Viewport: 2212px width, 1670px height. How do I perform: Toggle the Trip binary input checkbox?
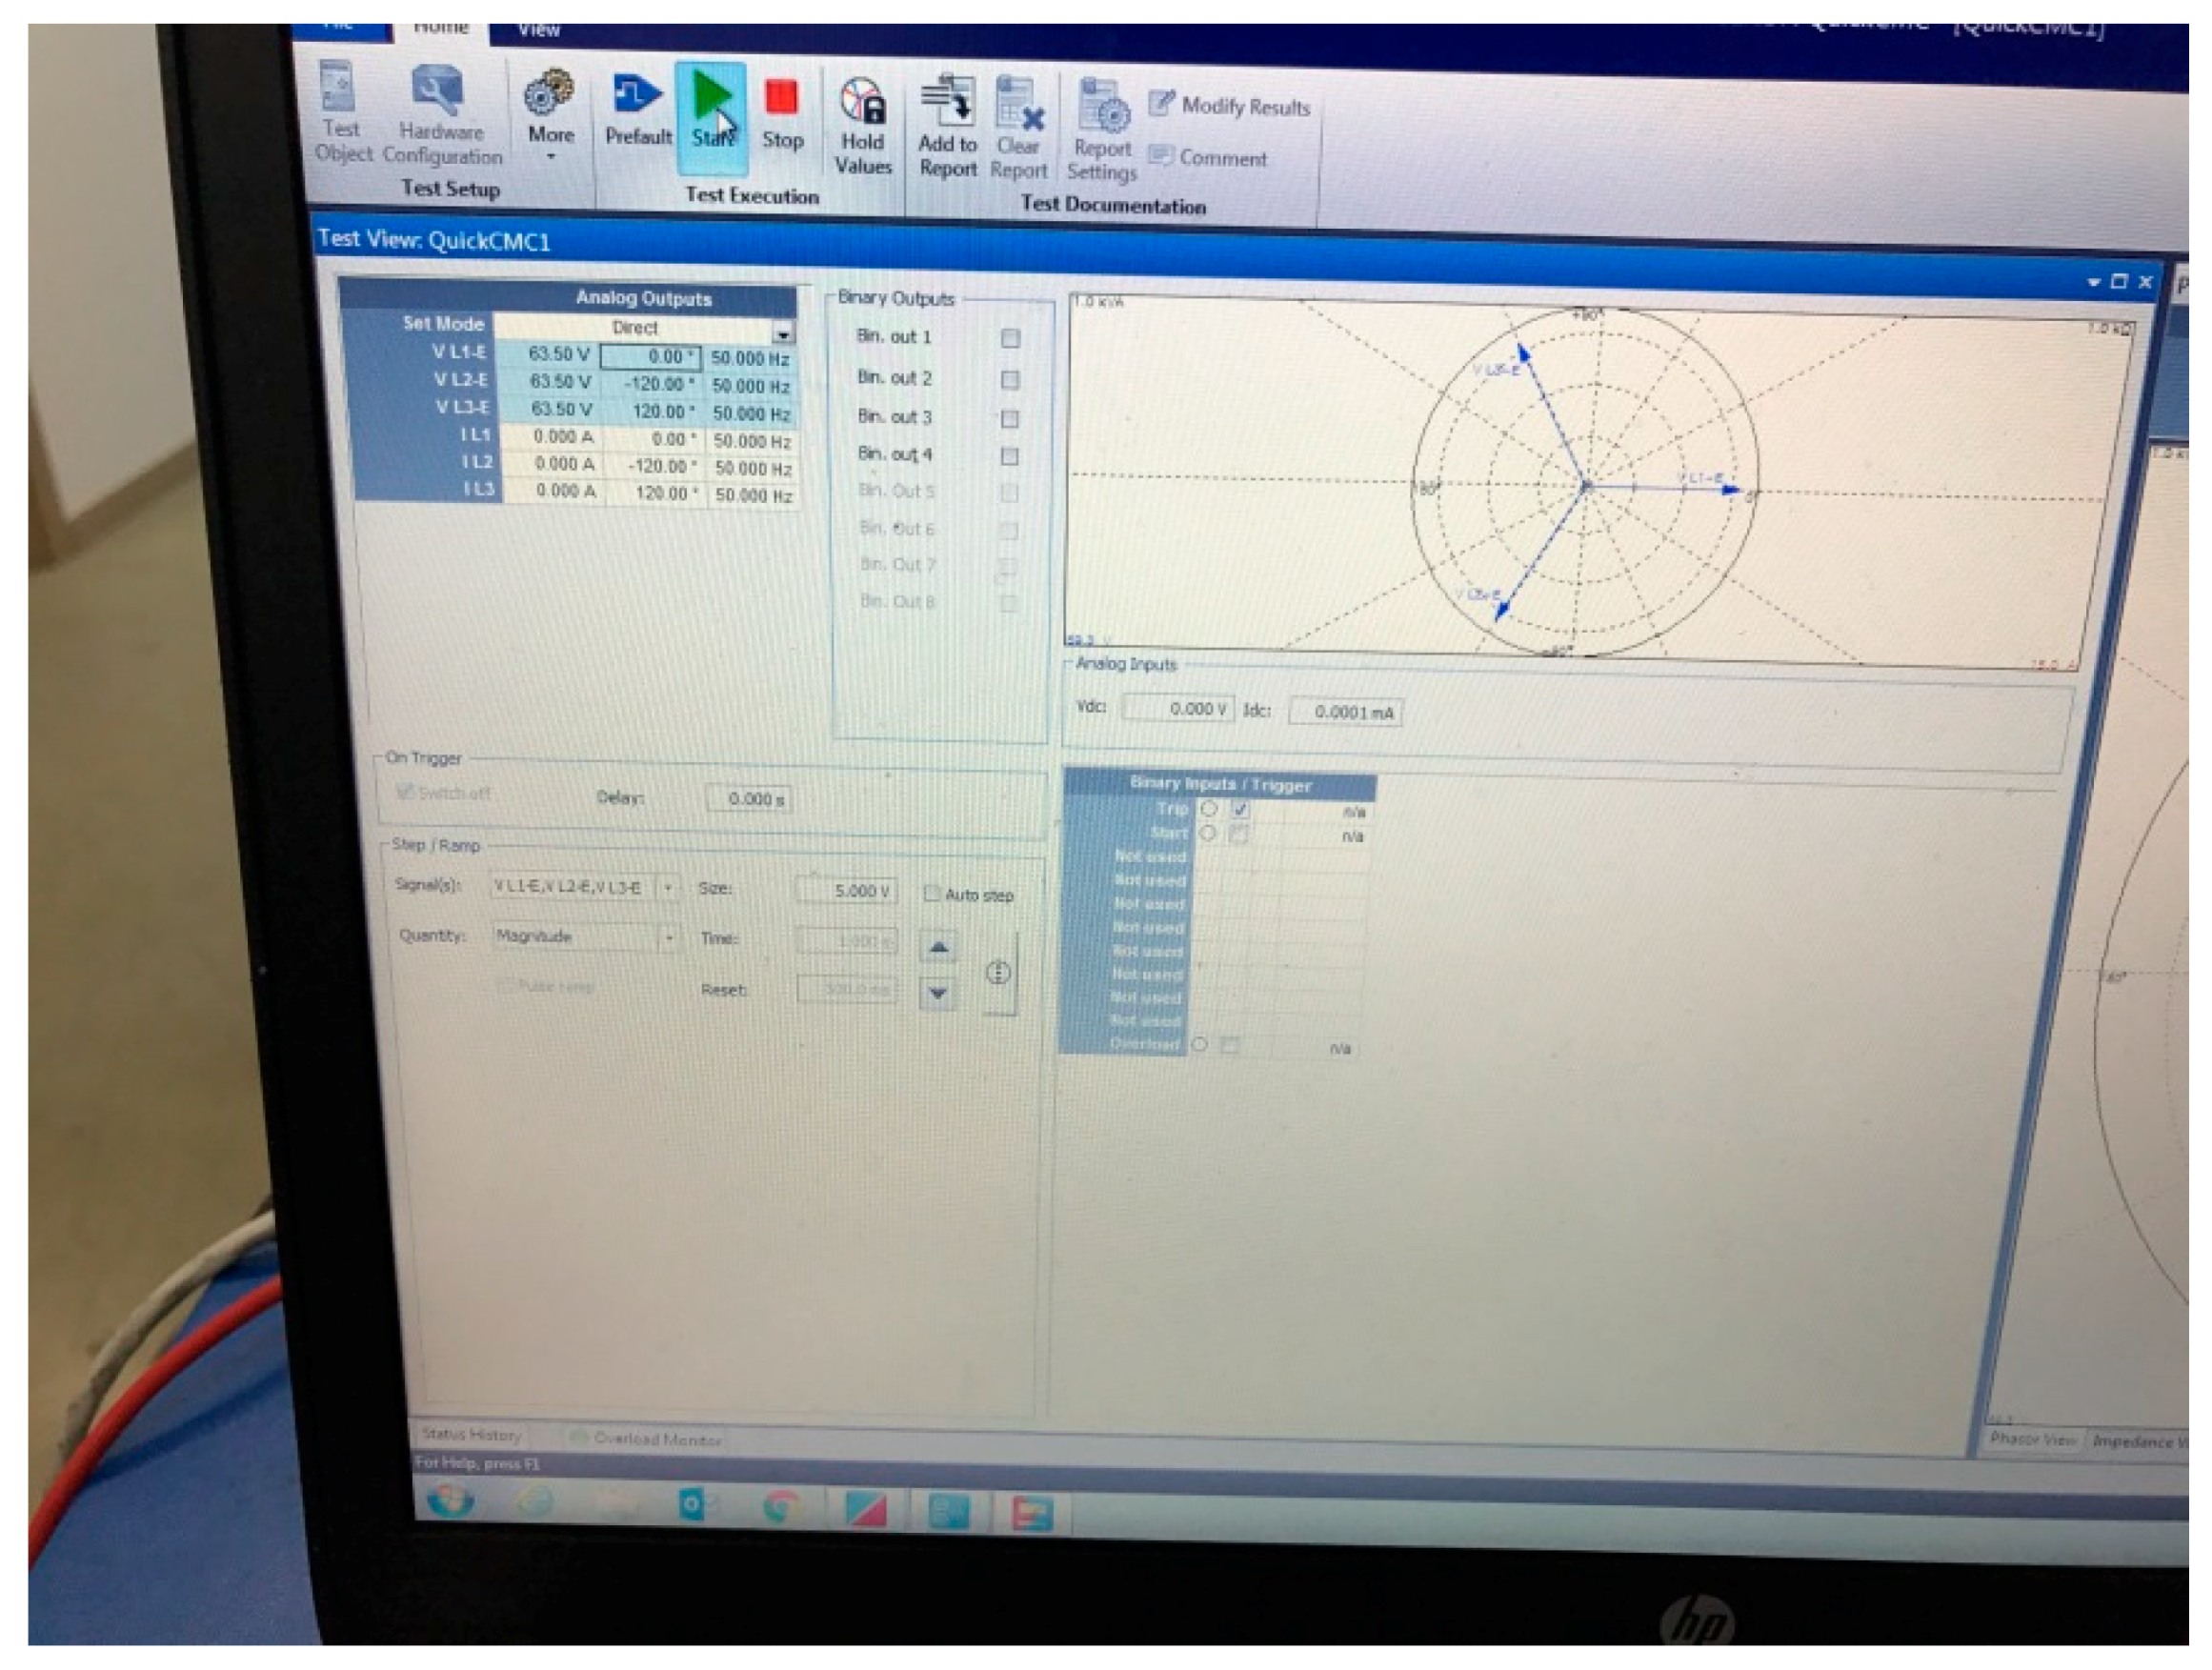pyautogui.click(x=1240, y=812)
